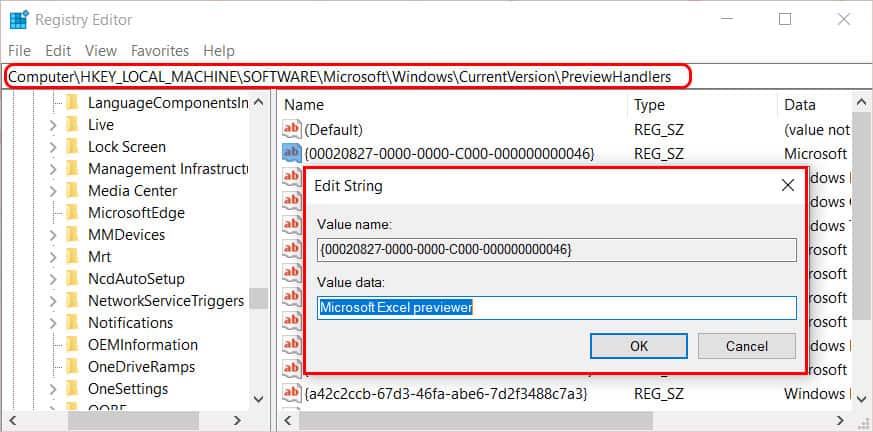Image resolution: width=873 pixels, height=432 pixels.
Task: Select the (Default) value name
Action: point(333,130)
